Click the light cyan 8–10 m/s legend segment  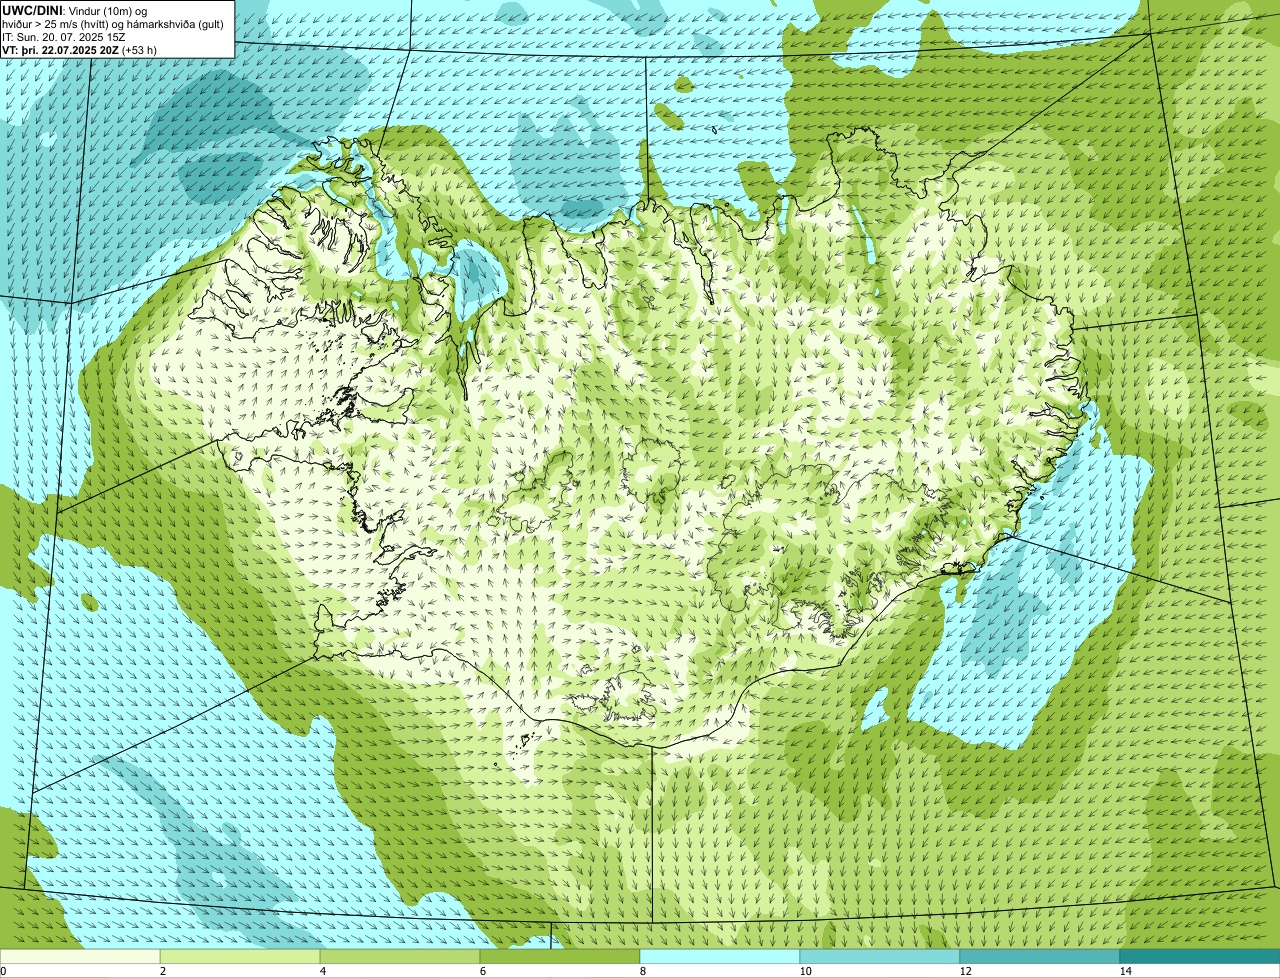[720, 956]
